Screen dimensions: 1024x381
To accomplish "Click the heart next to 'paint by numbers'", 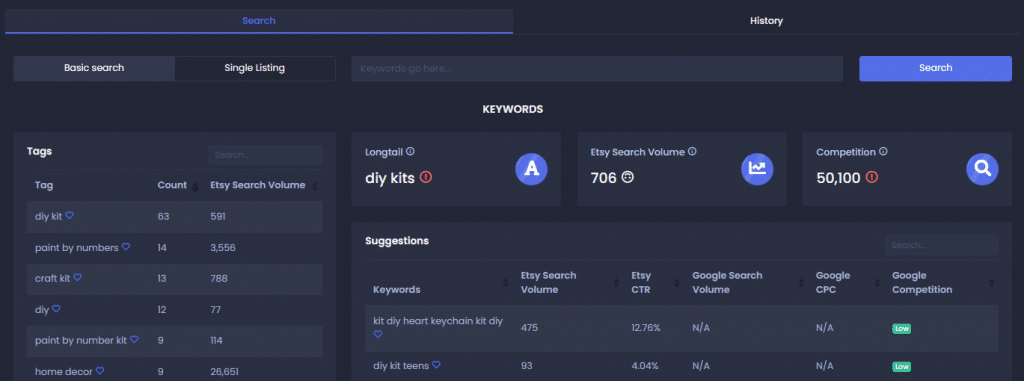I will pyautogui.click(x=126, y=247).
